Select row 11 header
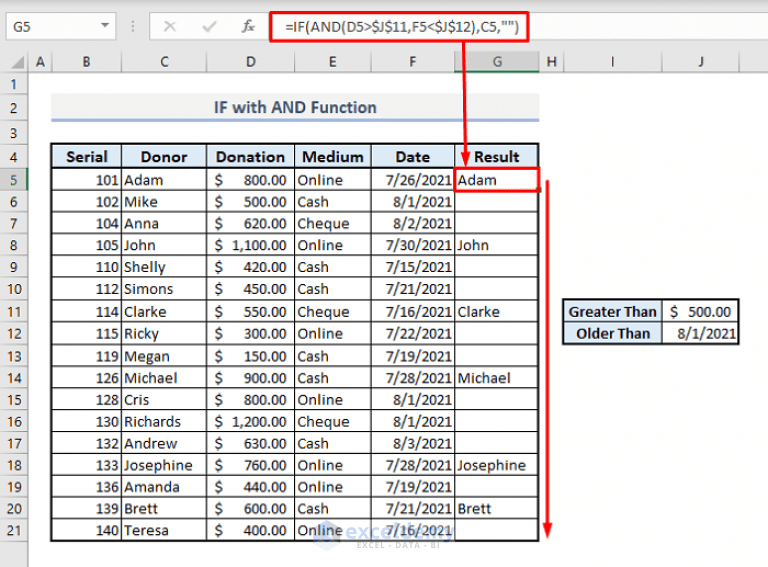The width and height of the screenshot is (768, 567). 14,312
